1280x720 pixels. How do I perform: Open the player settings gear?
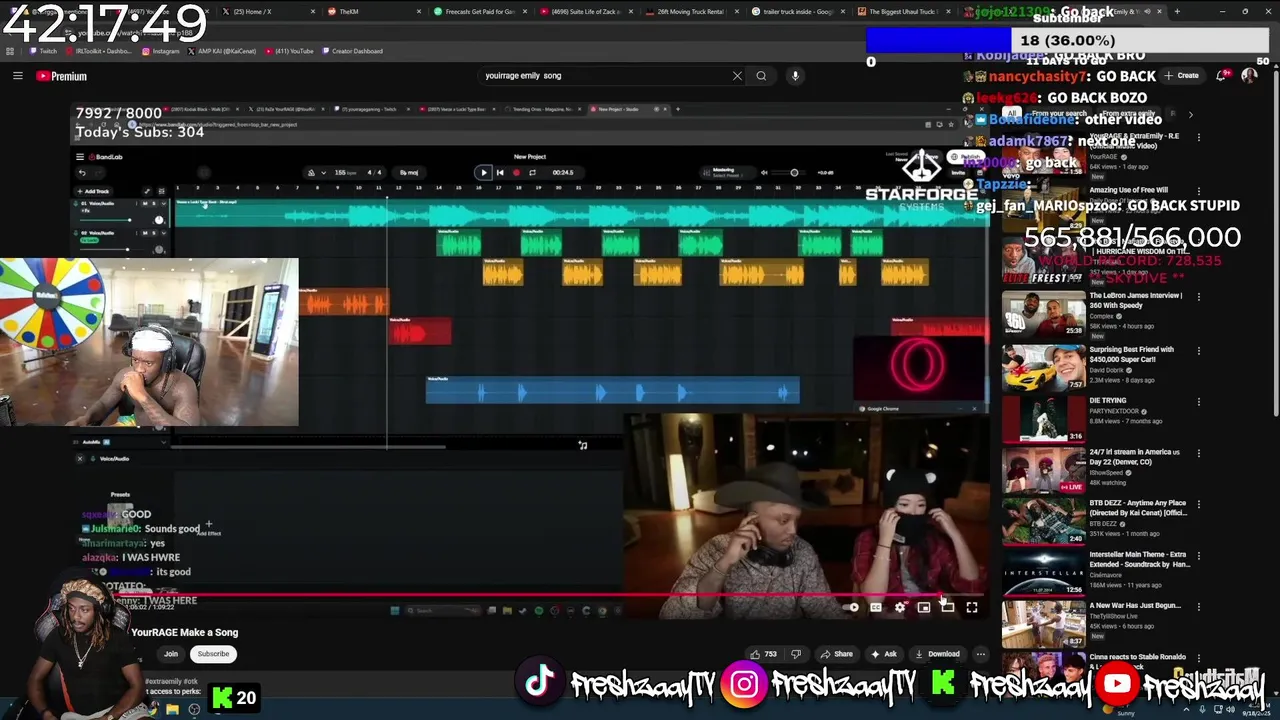900,607
